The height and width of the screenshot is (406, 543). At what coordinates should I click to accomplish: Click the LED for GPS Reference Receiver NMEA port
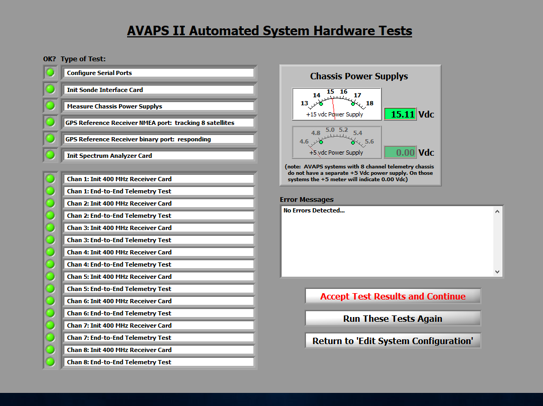50,122
